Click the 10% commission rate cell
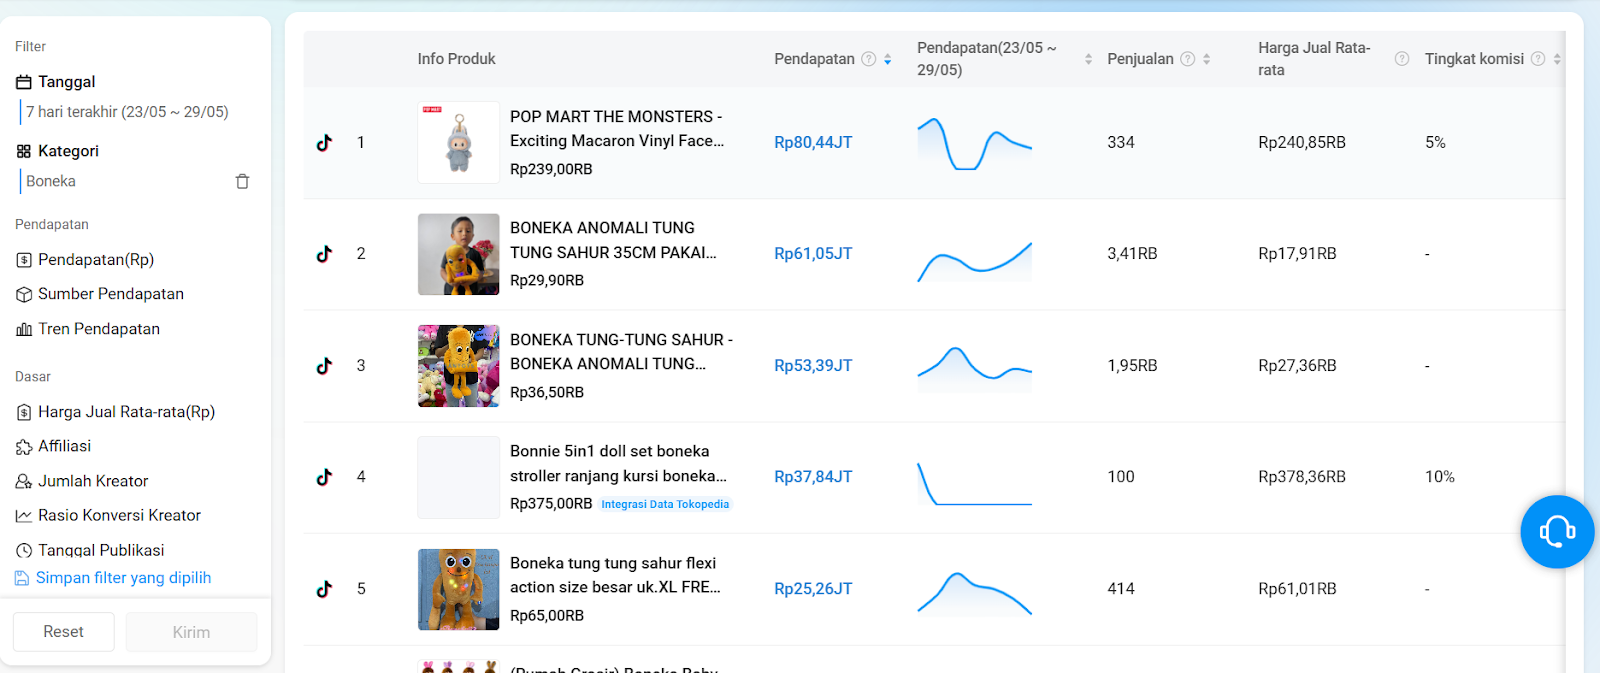This screenshot has width=1600, height=673. tap(1440, 477)
